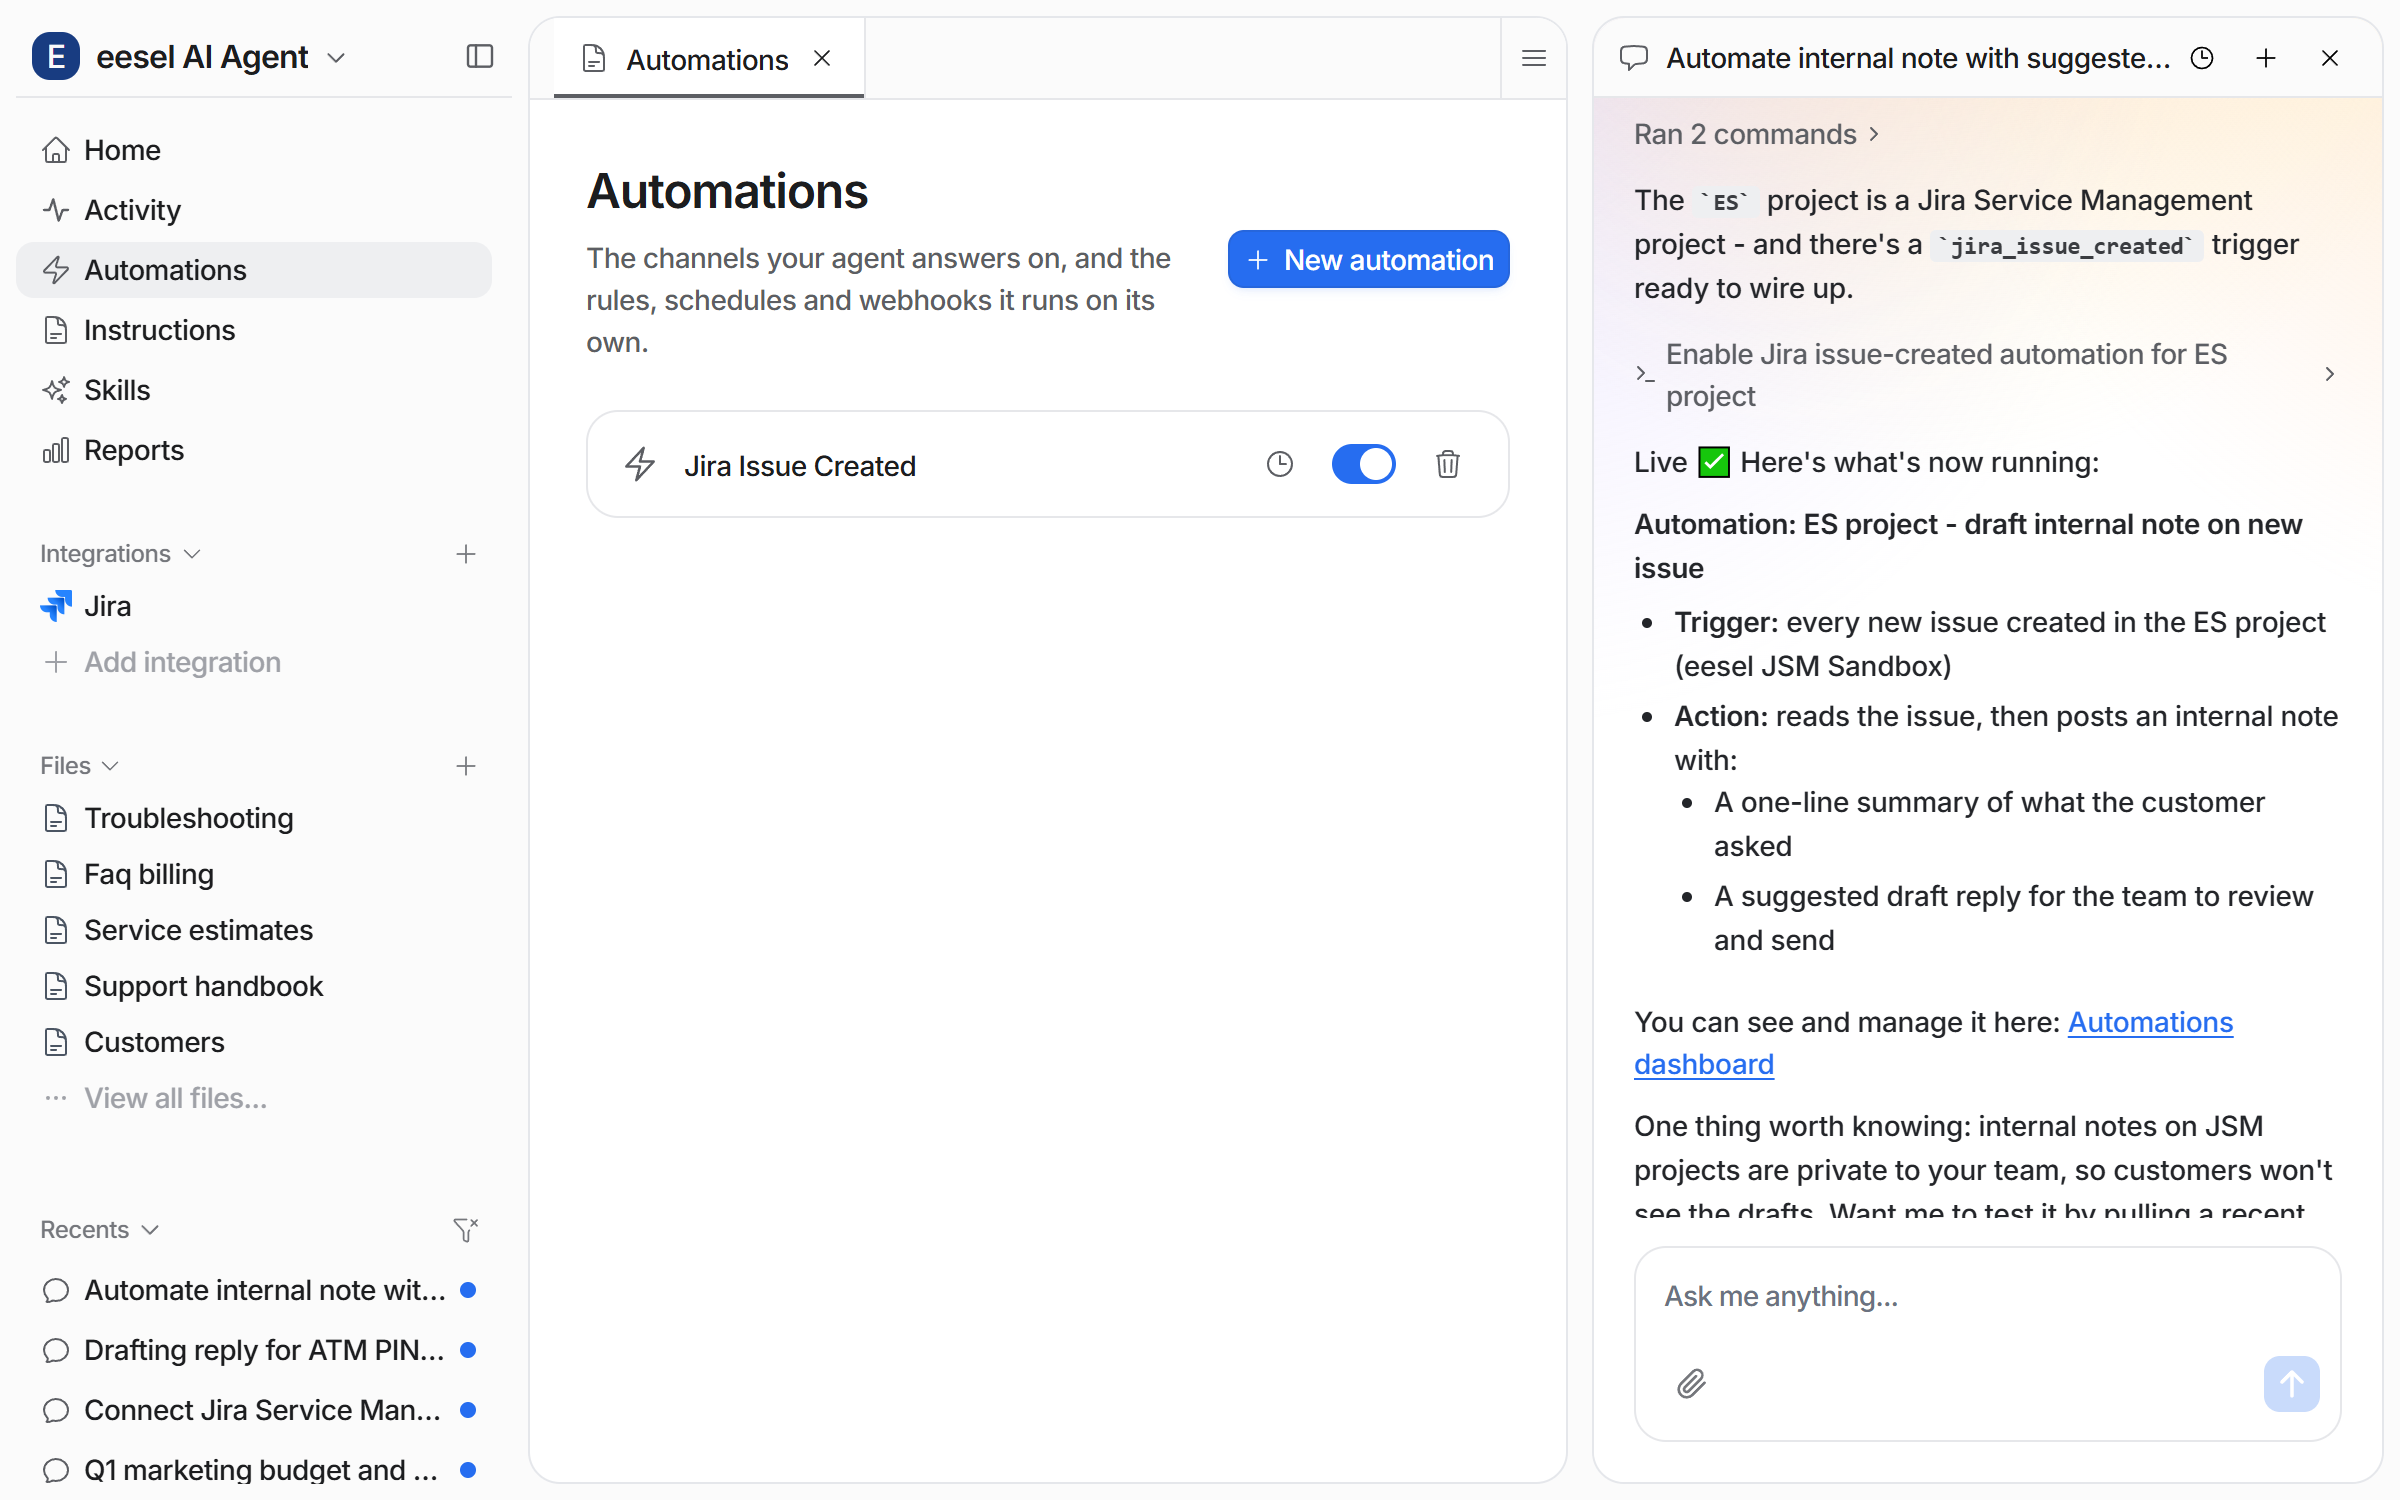
Task: Open the Service estimates file
Action: [254, 930]
